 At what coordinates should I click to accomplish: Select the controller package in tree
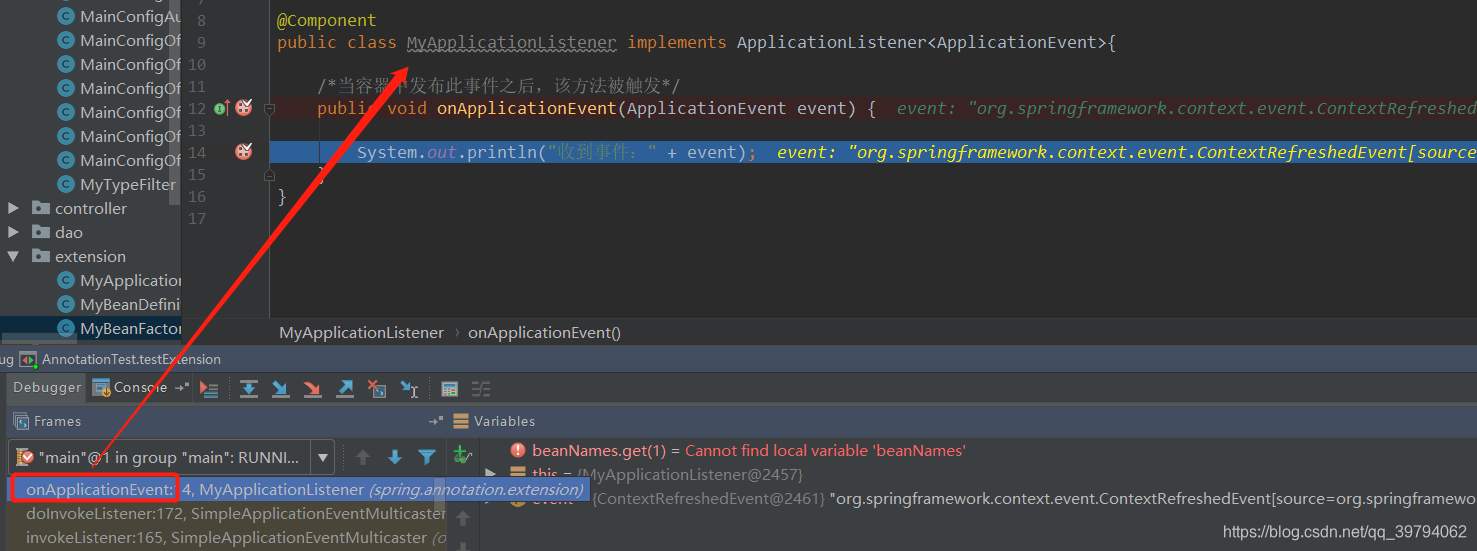pyautogui.click(x=91, y=208)
